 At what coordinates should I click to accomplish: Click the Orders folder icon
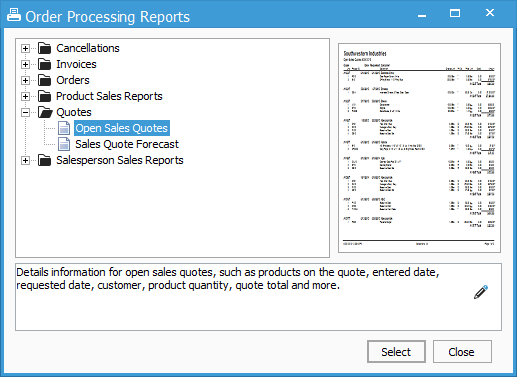tap(44, 80)
